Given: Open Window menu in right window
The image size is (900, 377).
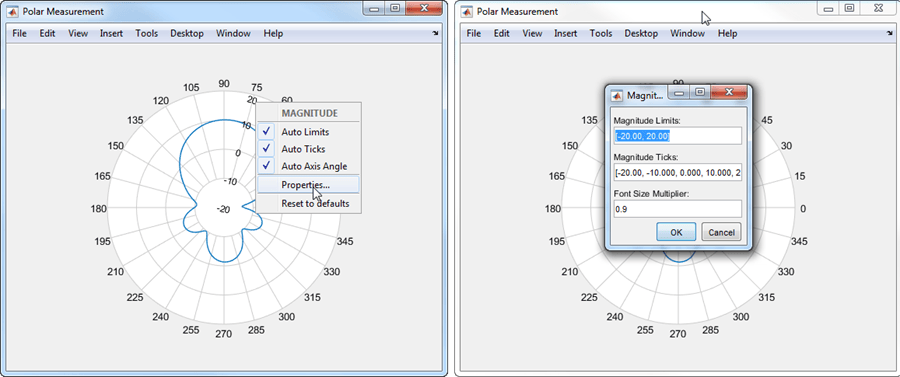Looking at the screenshot, I should [687, 33].
